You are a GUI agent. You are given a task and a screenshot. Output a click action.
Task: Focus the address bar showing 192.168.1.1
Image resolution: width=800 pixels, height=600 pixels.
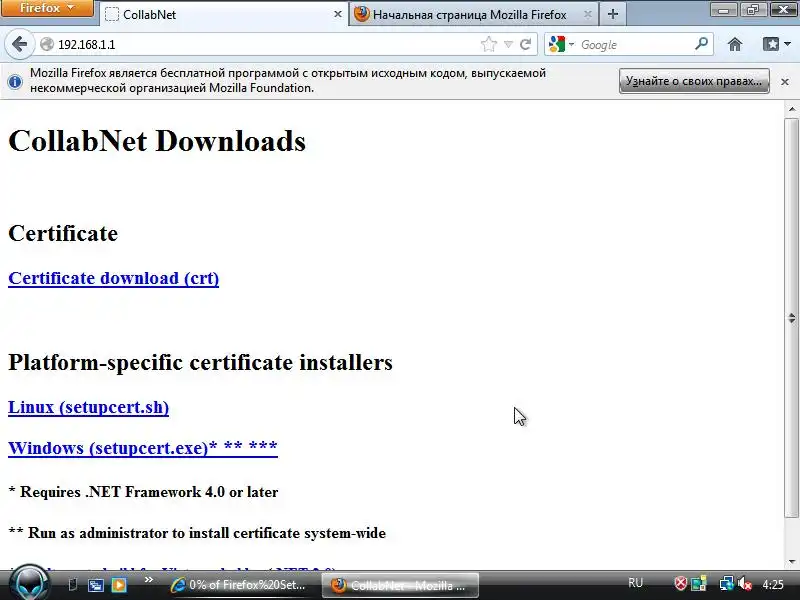click(265, 44)
